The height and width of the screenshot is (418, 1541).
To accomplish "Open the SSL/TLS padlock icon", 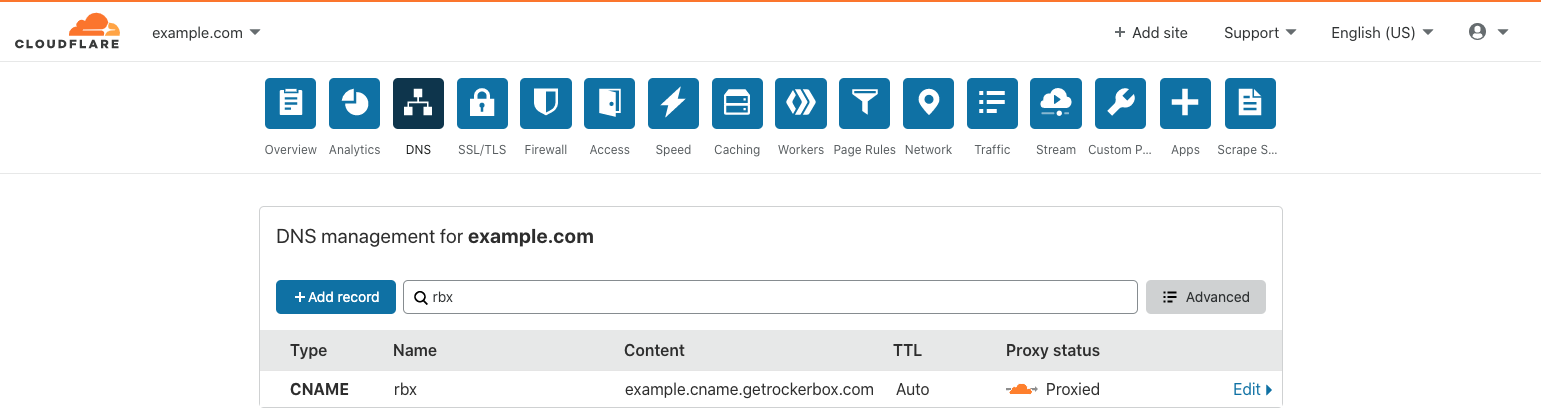I will [x=482, y=104].
